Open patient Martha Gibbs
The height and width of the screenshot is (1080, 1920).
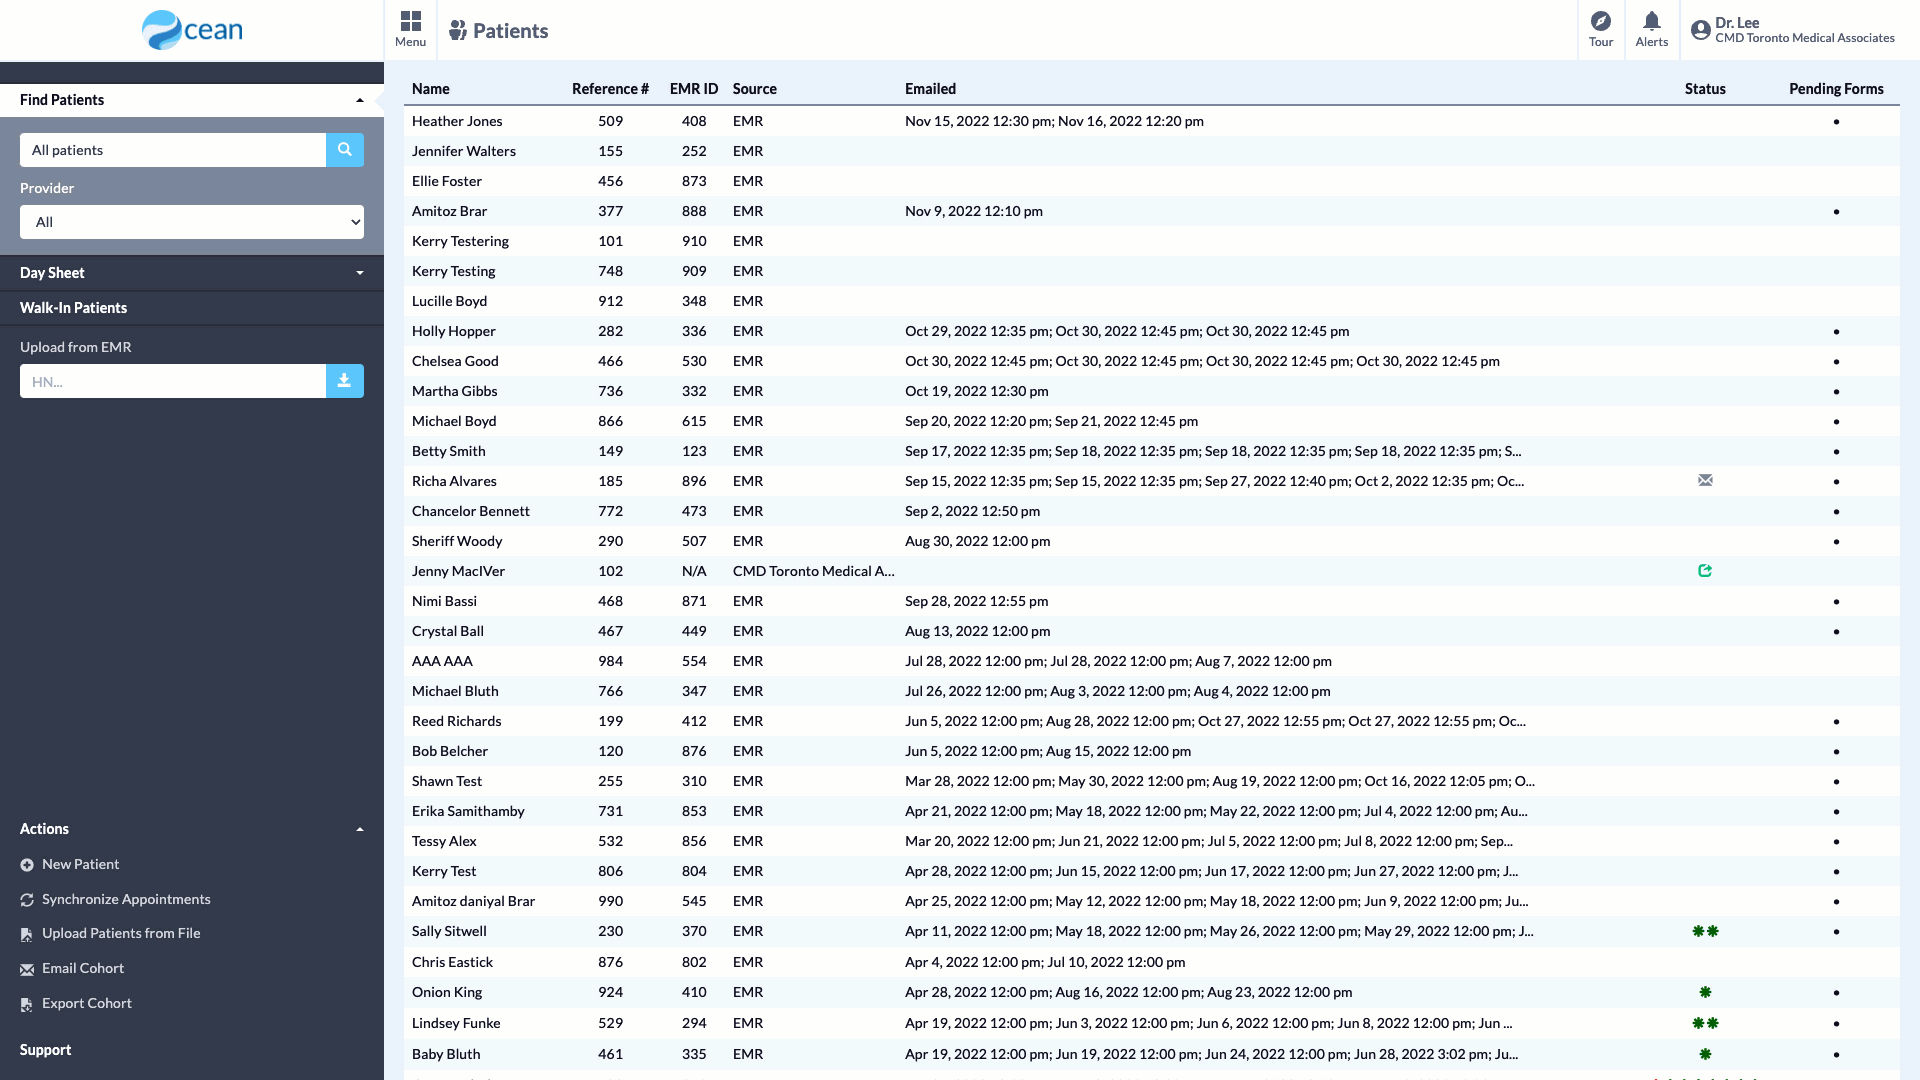tap(455, 391)
